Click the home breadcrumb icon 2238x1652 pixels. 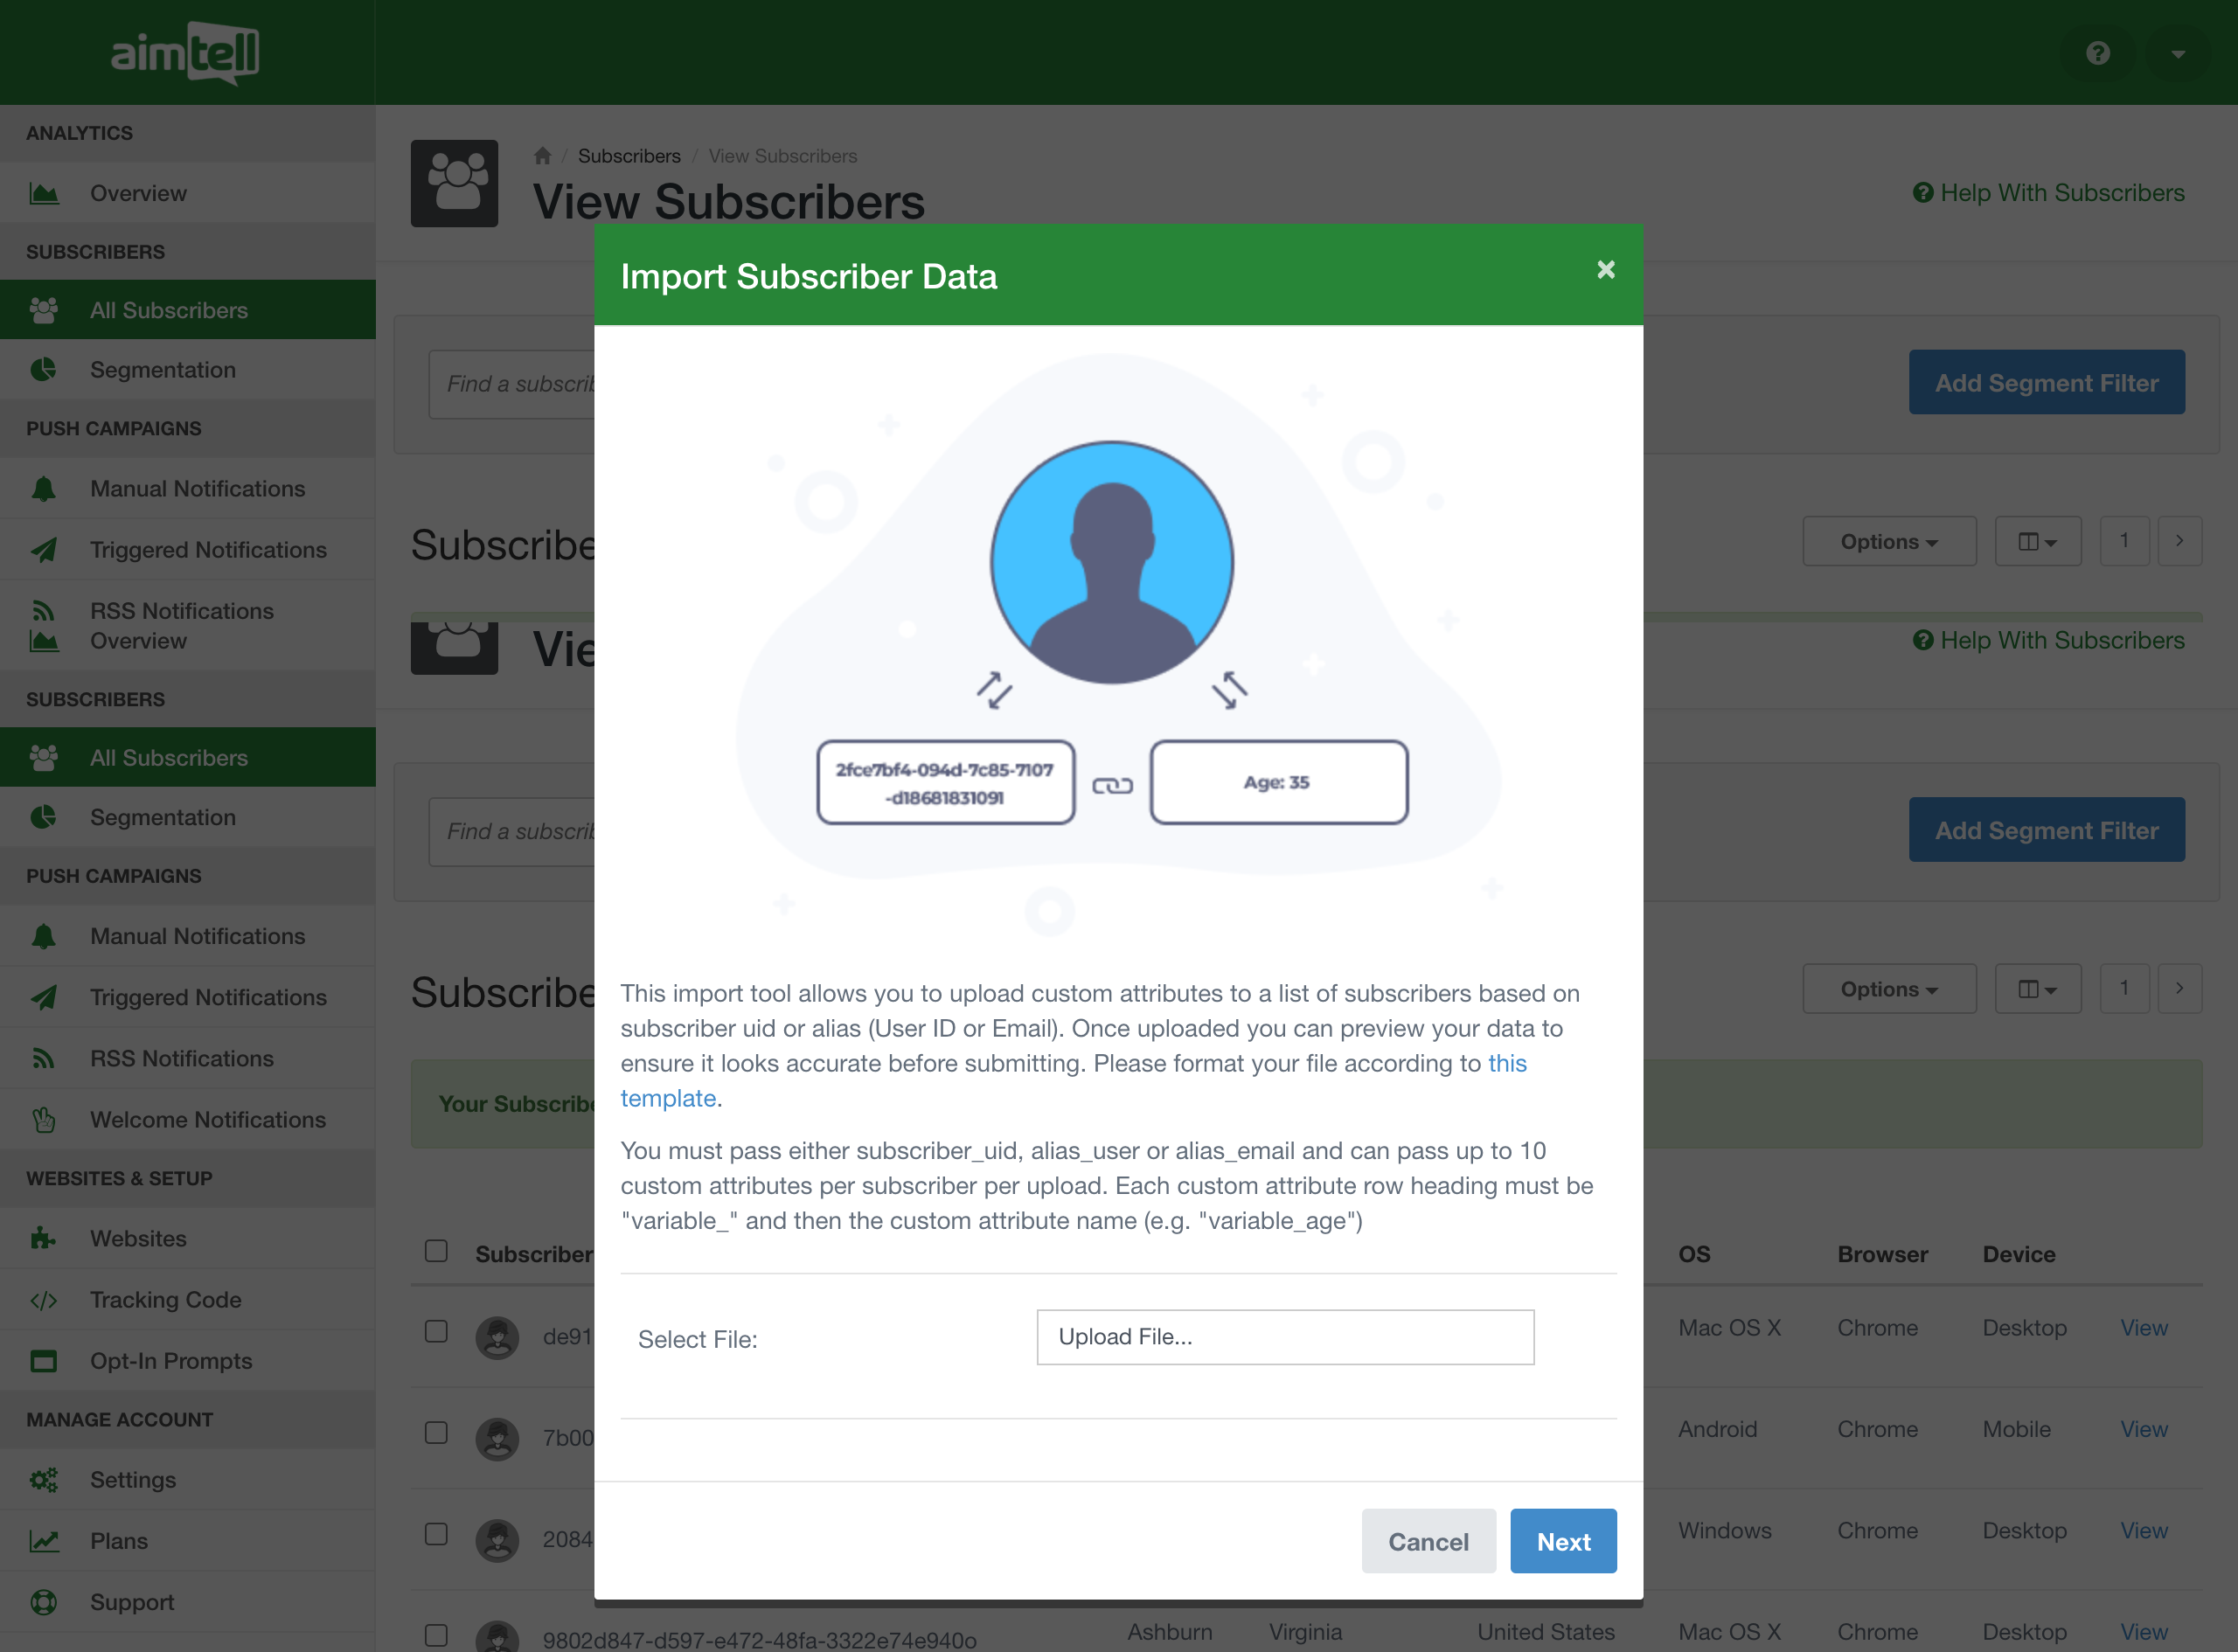(542, 156)
